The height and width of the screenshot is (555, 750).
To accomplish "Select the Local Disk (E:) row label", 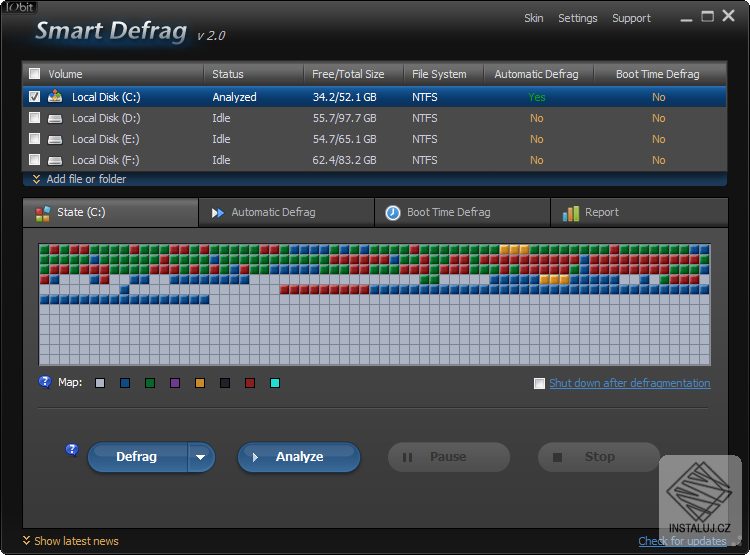I will tap(106, 139).
